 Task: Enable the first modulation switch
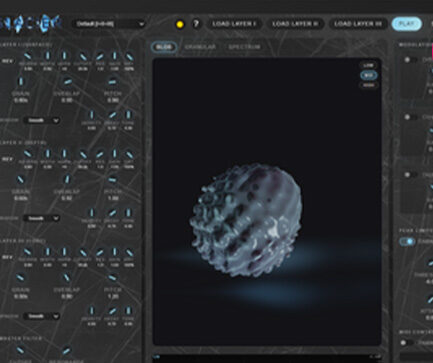click(x=410, y=60)
